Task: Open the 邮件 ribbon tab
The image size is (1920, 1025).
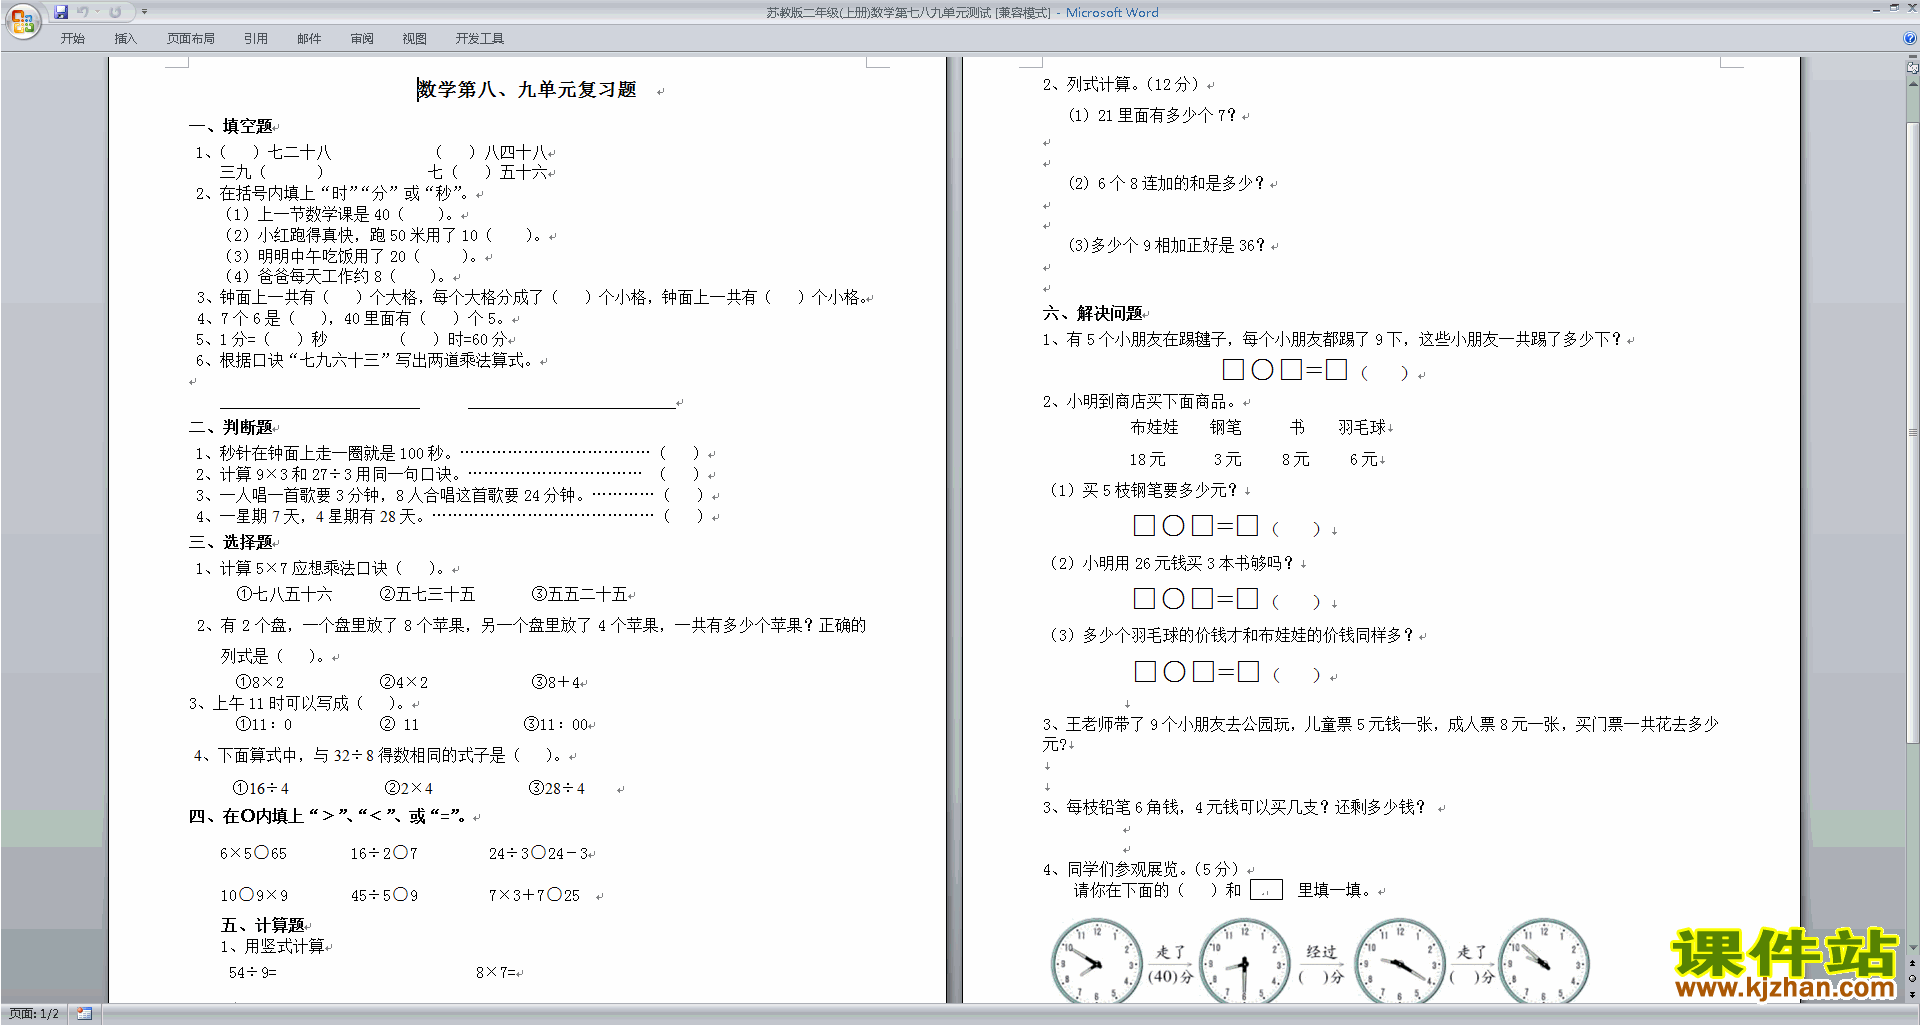Action: pos(309,38)
